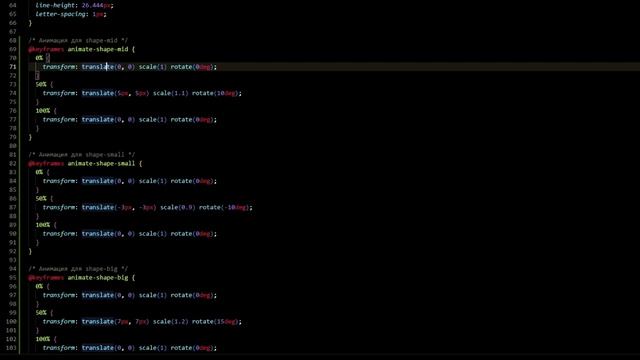Viewport: 640px width, 360px height.
Task: Click scale(1) on line 71
Action: tap(153, 67)
